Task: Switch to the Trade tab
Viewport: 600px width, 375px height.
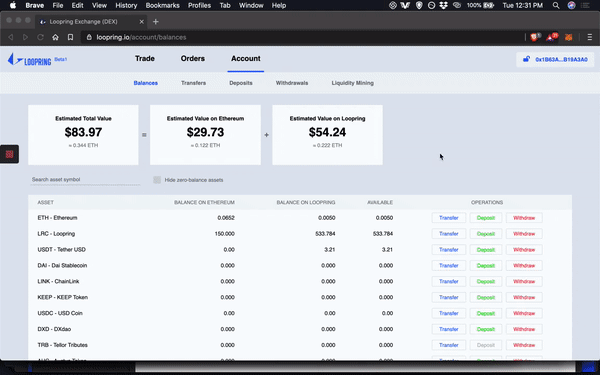Action: pos(145,59)
